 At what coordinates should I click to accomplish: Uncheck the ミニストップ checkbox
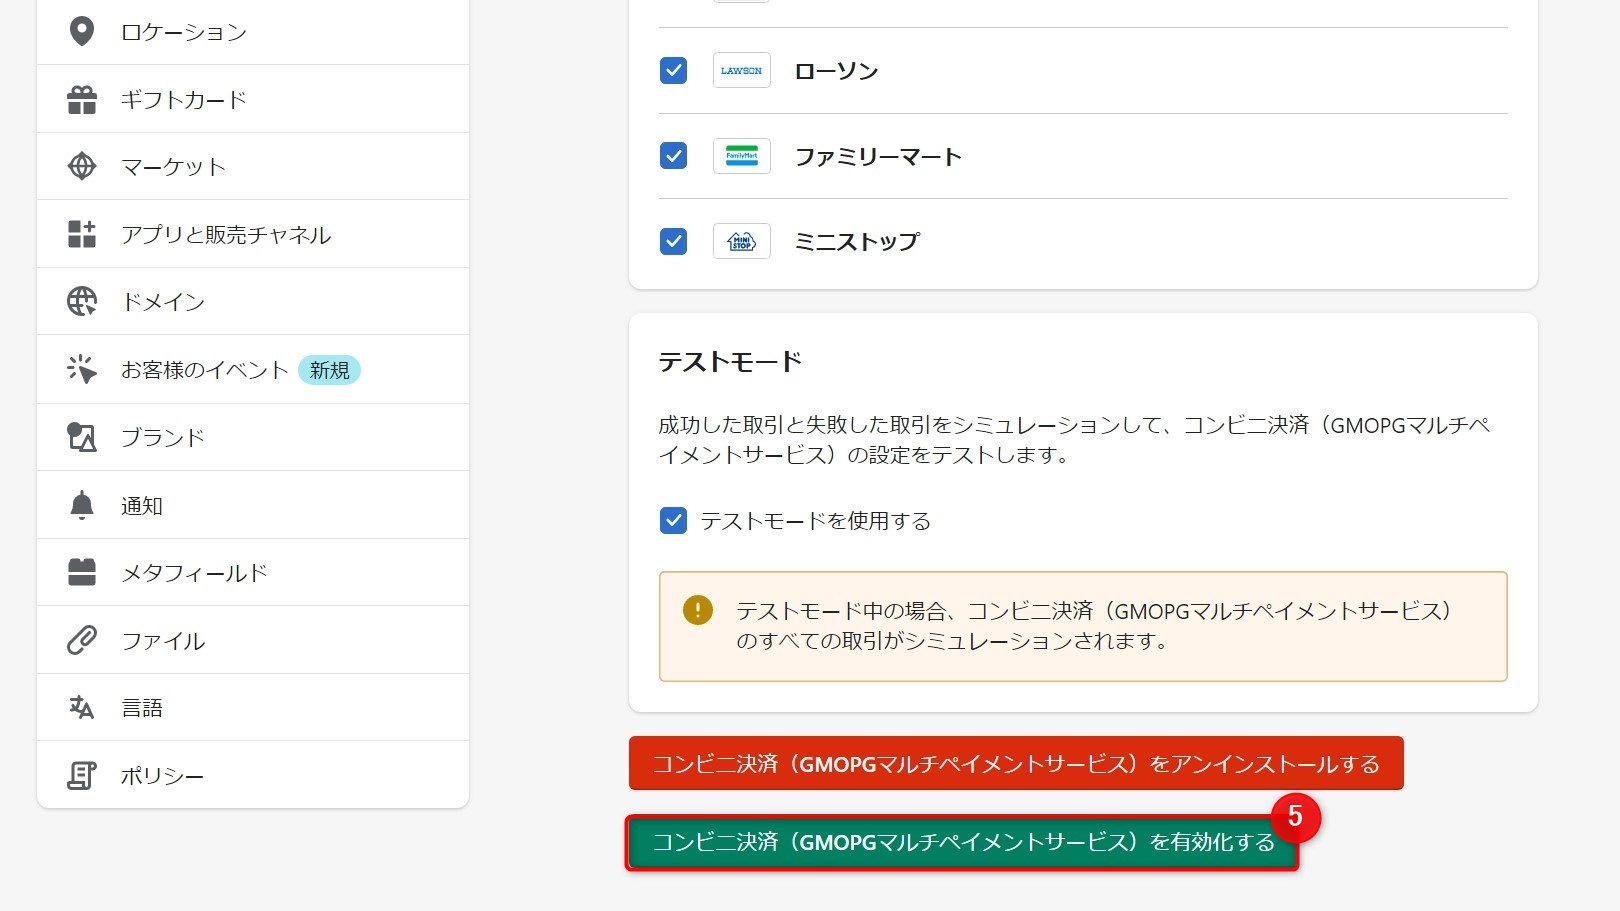pos(672,241)
